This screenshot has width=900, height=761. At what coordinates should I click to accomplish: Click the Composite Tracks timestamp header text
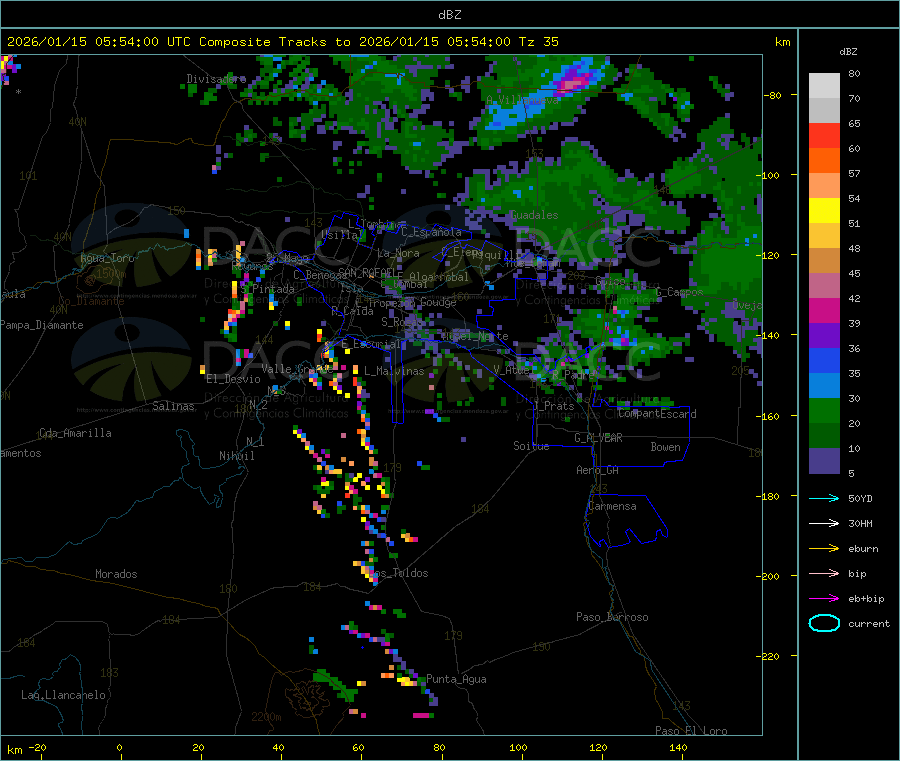[x=283, y=42]
